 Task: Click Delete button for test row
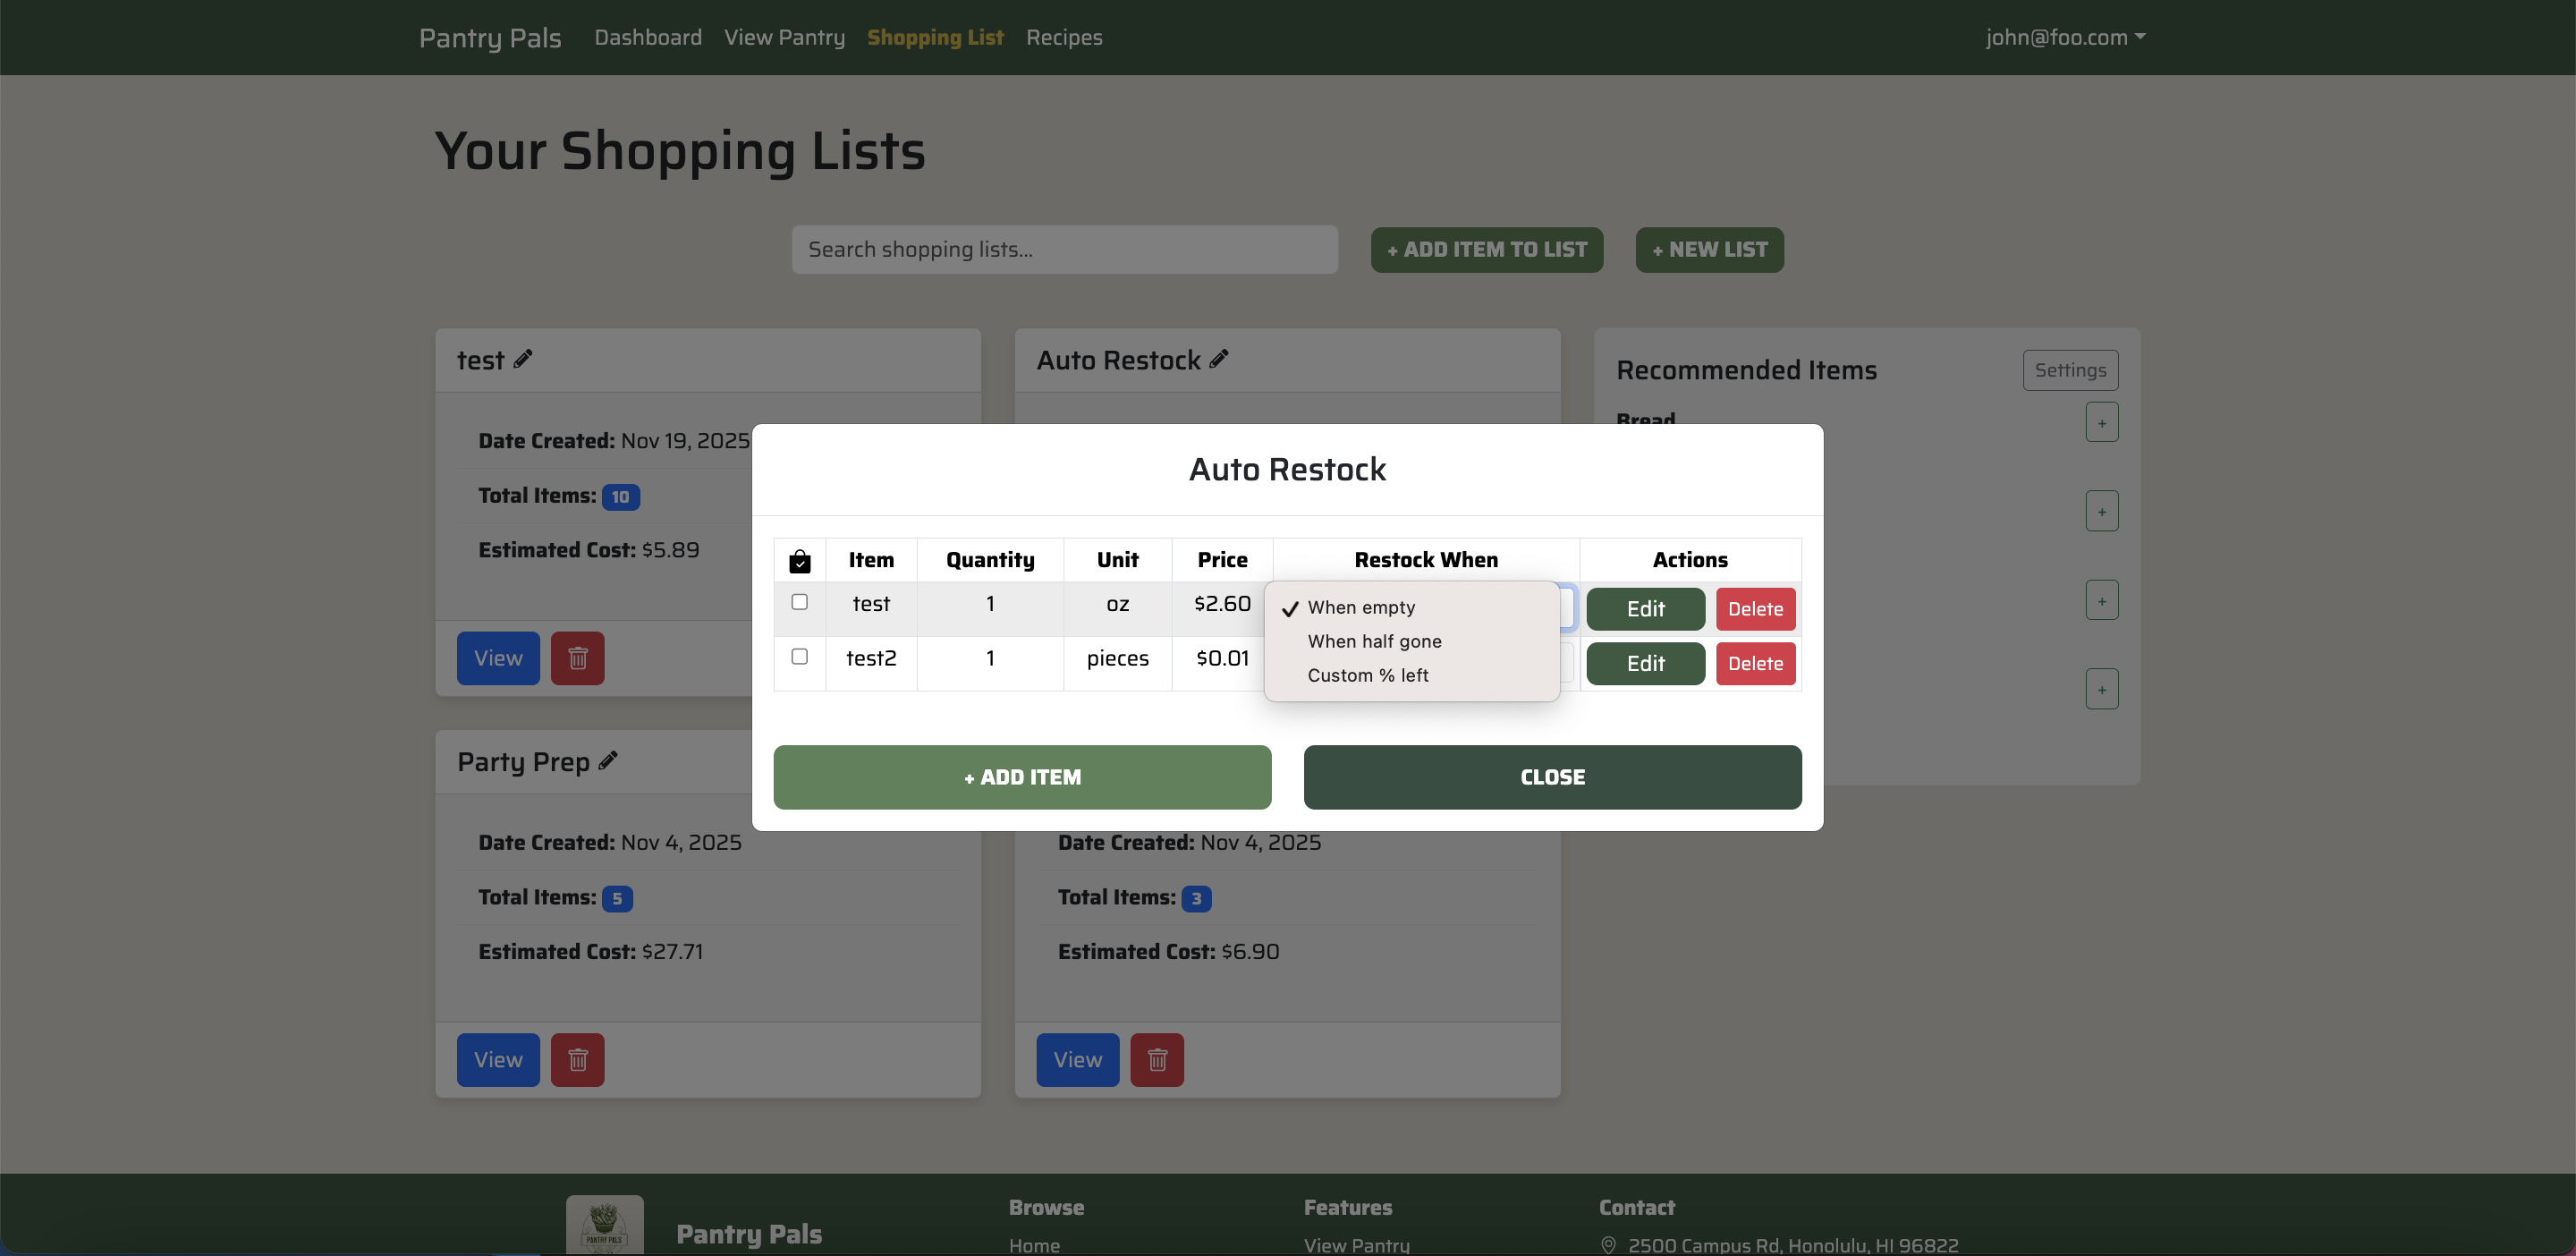(x=1755, y=609)
